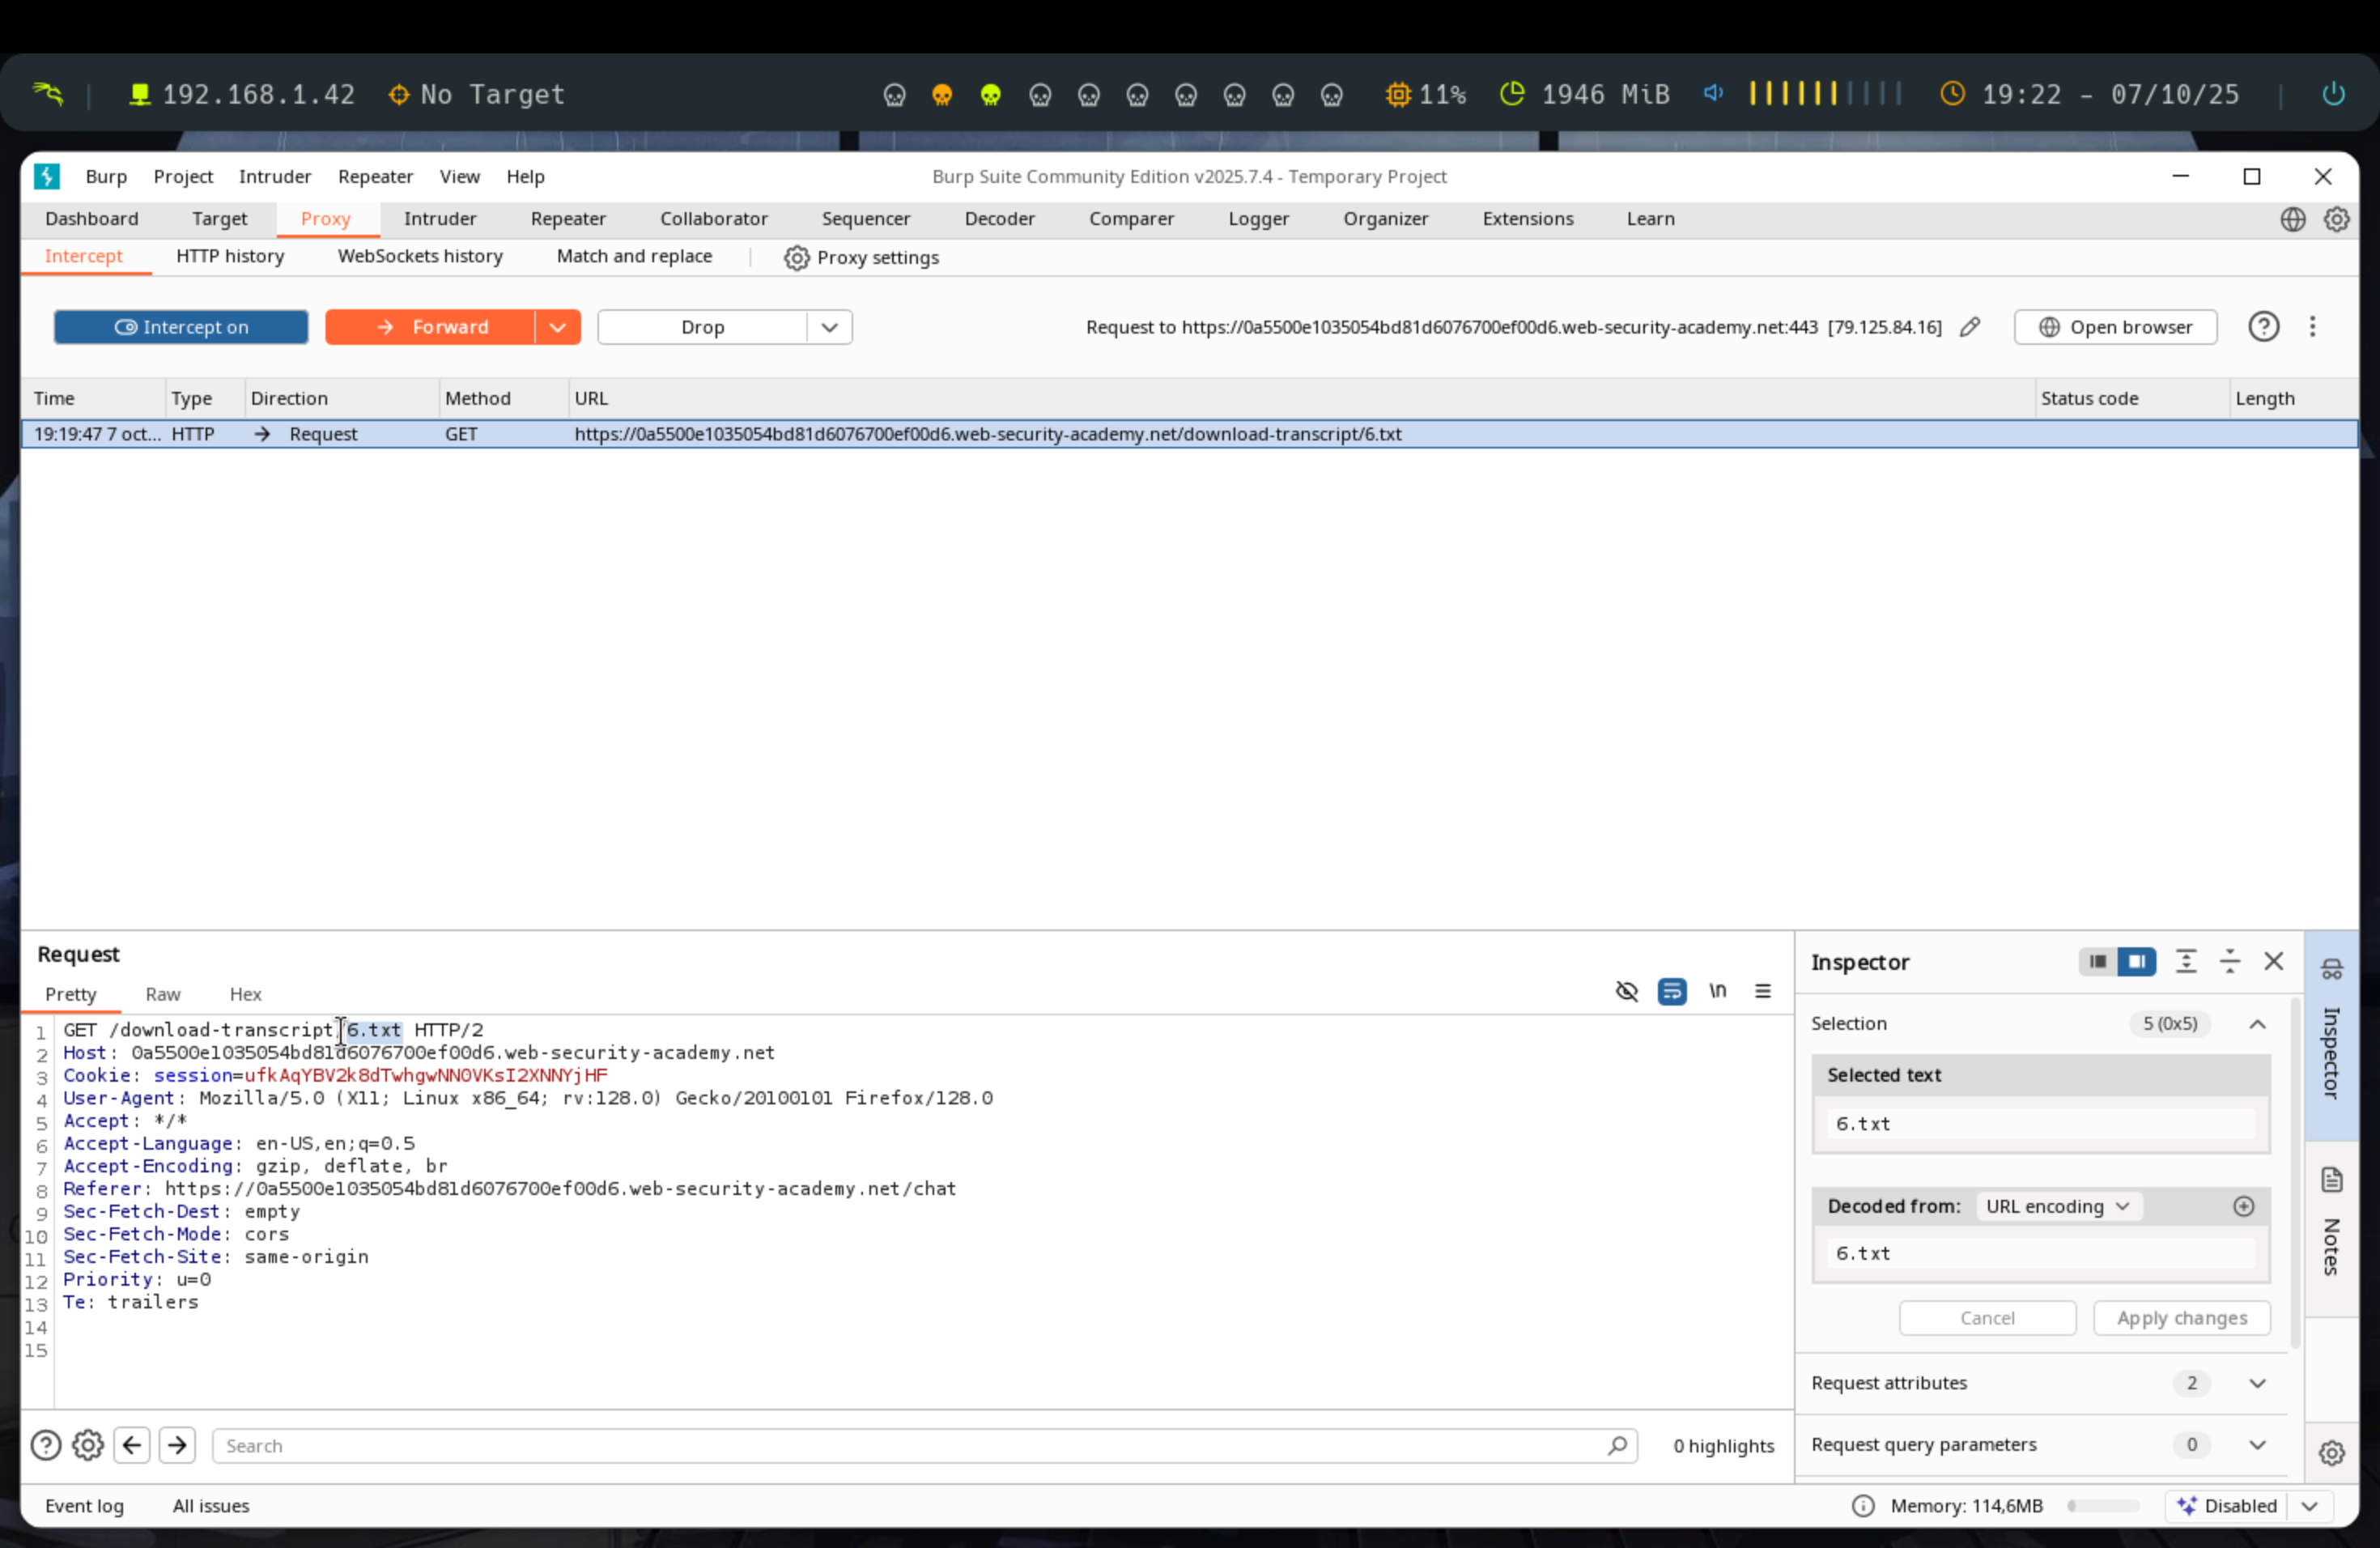Go to previous search match arrow

[132, 1445]
